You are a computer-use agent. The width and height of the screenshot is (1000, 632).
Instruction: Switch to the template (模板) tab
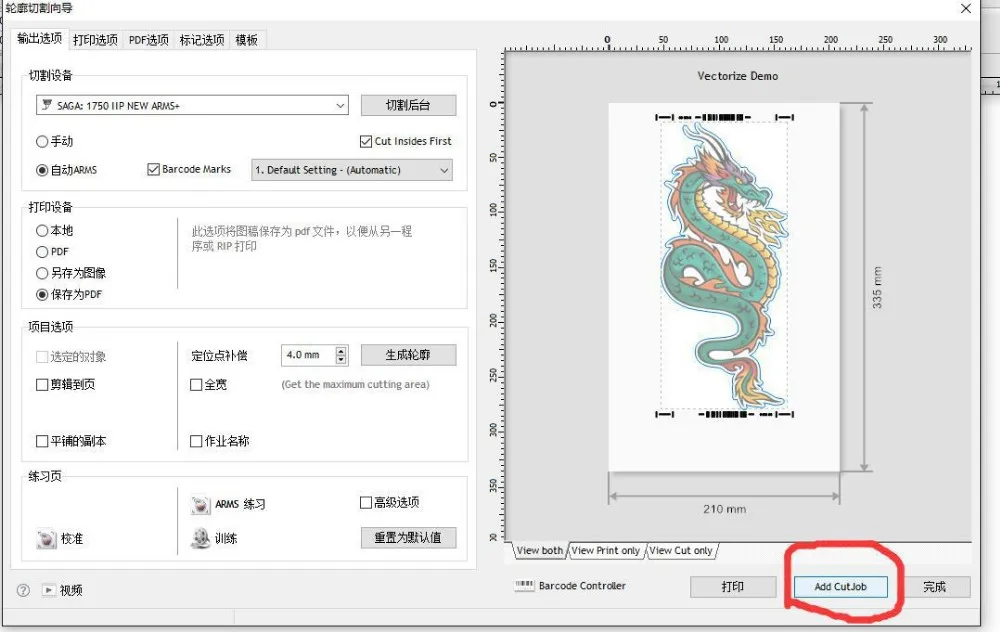(247, 40)
